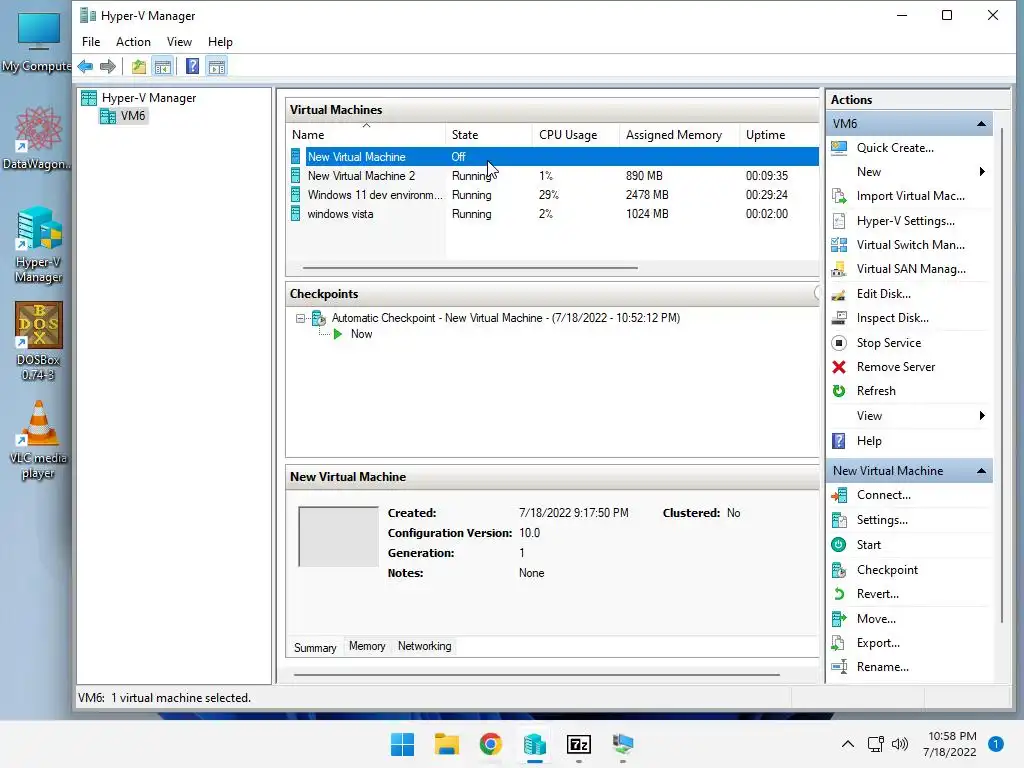Click the Revert action icon
Screen dimensions: 1024x768
[839, 594]
